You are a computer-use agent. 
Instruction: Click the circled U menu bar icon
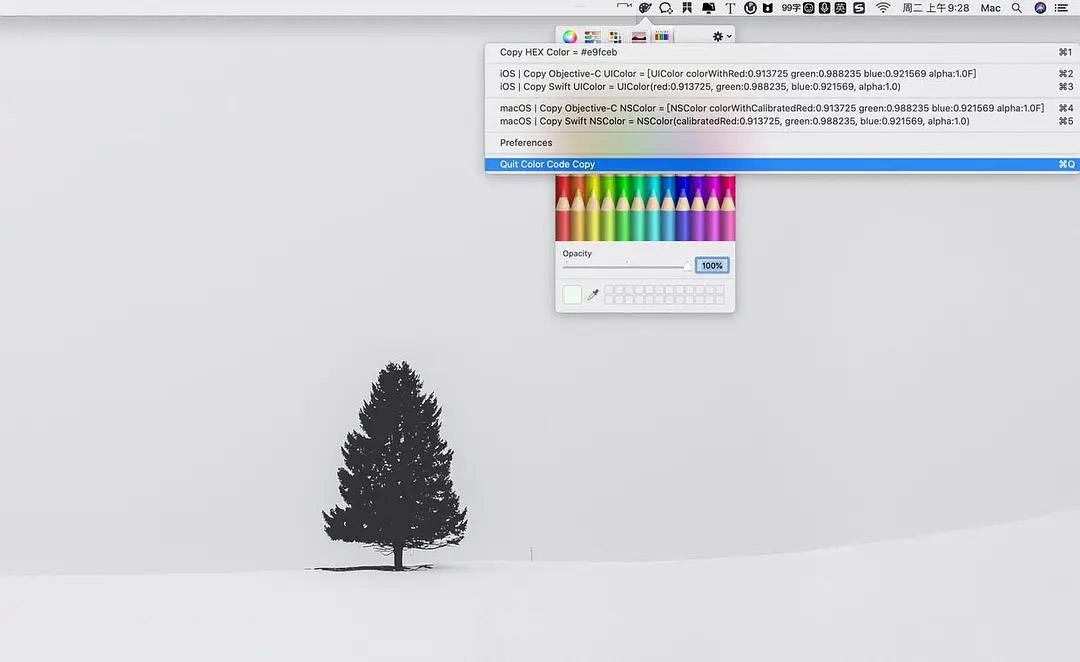(750, 8)
